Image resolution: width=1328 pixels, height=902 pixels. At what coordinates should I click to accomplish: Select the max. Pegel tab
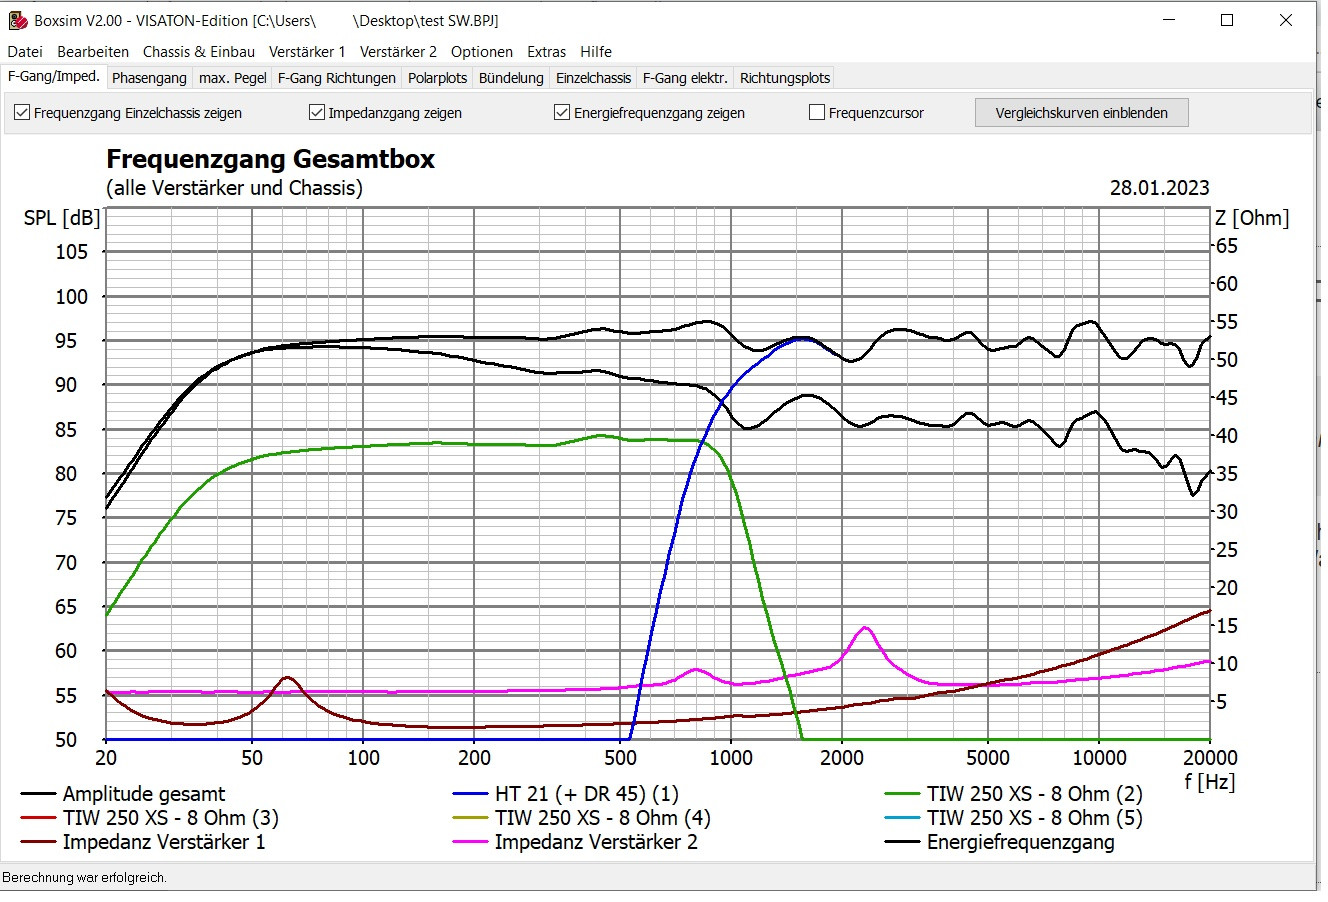(233, 78)
